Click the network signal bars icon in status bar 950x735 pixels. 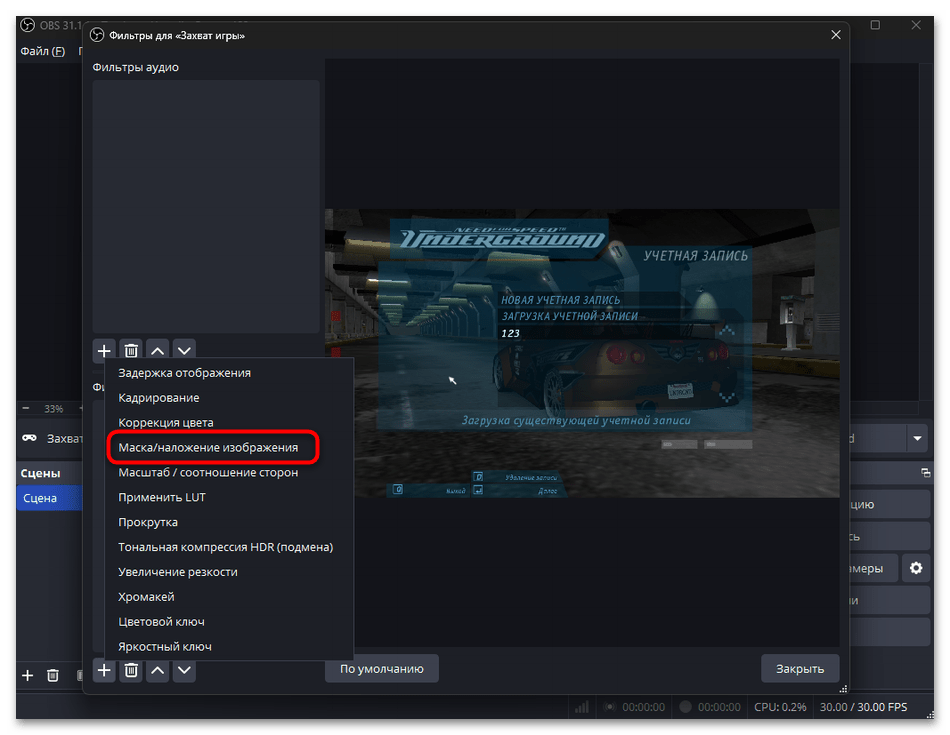[582, 707]
